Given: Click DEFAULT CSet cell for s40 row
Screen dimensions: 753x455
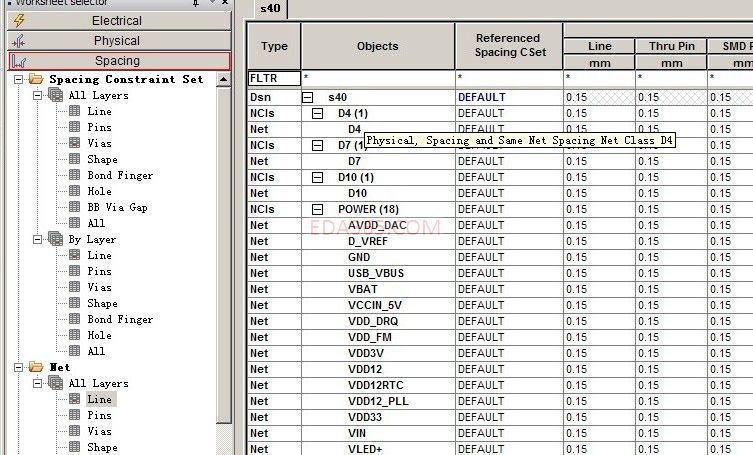Looking at the screenshot, I should tap(510, 97).
